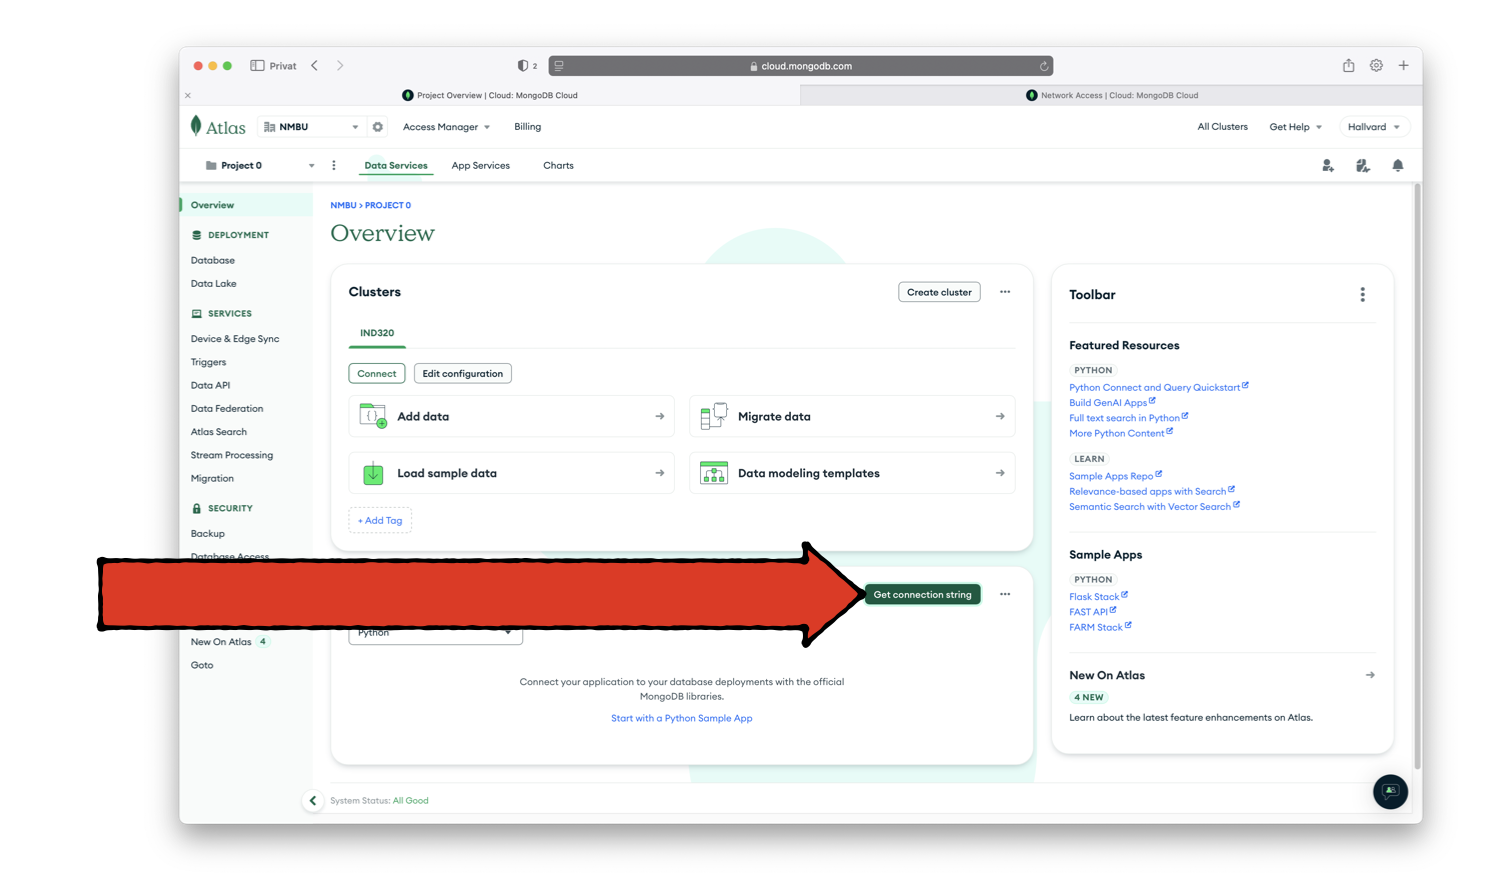
Task: Open Database in the sidebar
Action: pos(213,260)
